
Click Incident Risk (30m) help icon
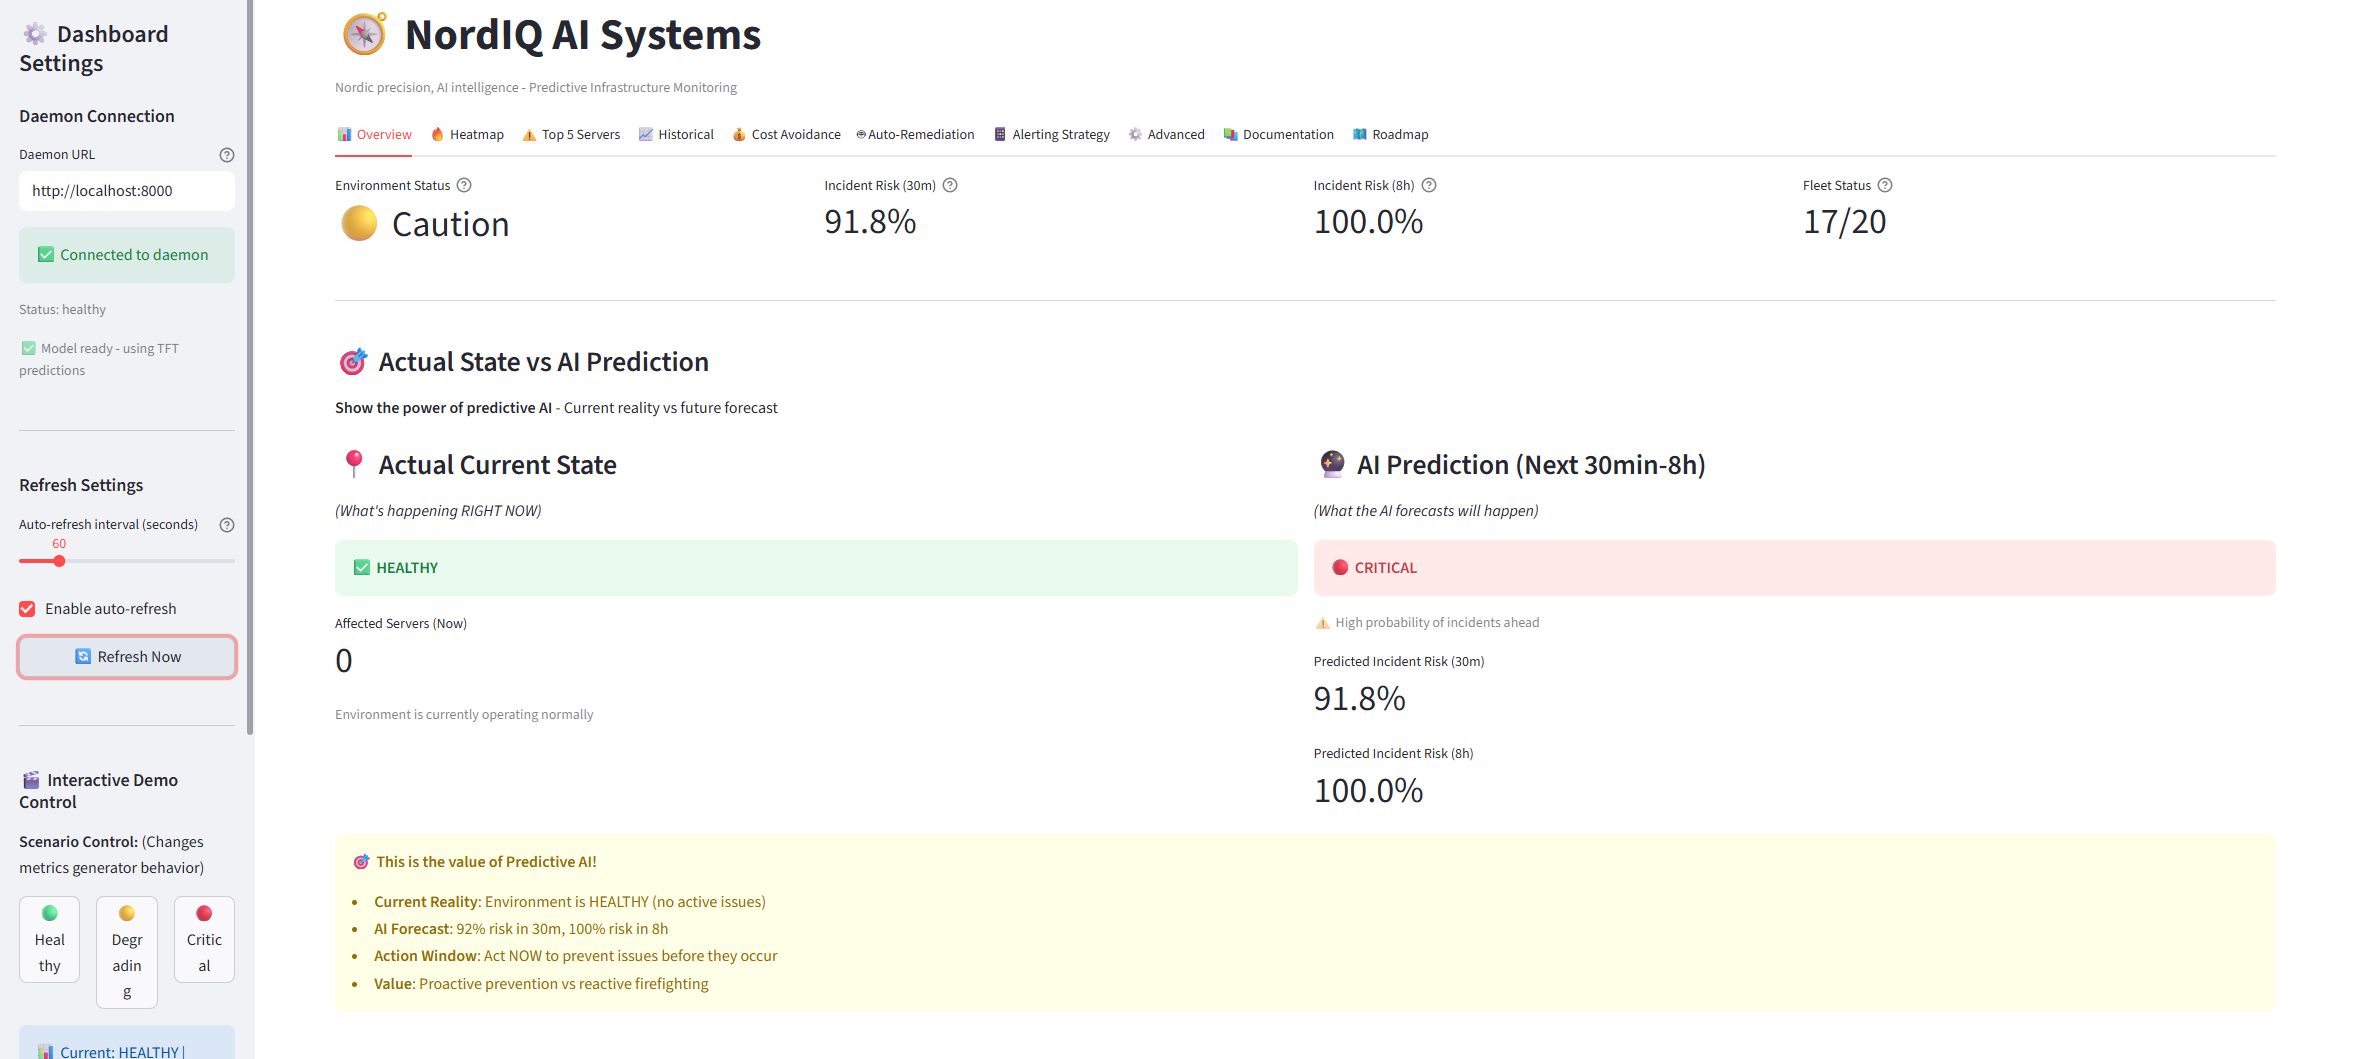tap(950, 185)
